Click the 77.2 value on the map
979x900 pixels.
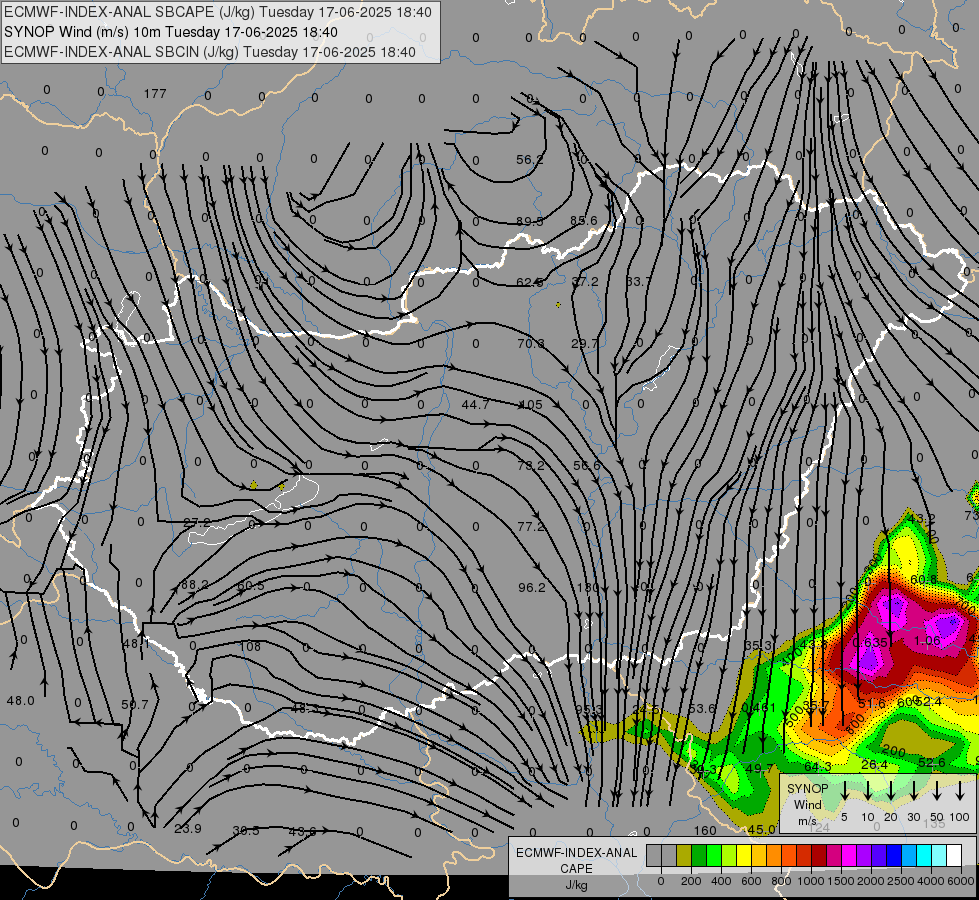[531, 527]
